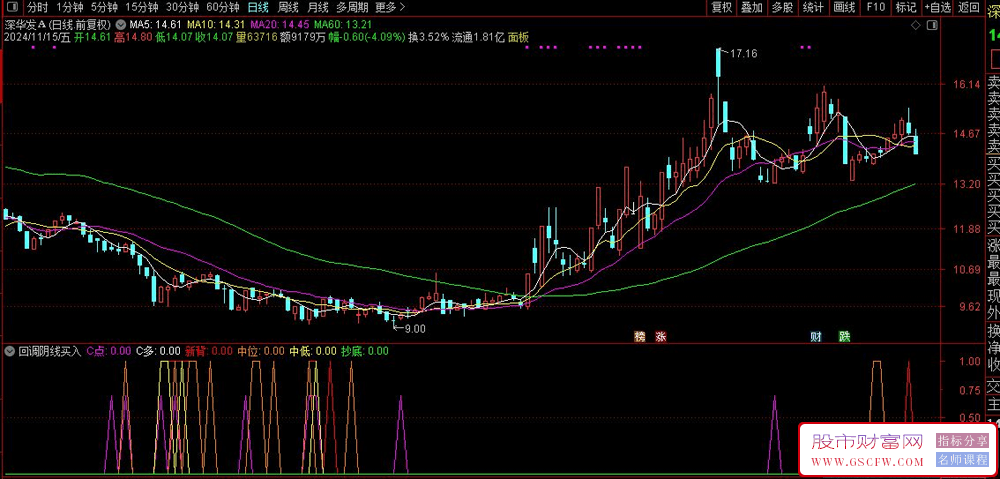Click the 财 event marker

[816, 336]
